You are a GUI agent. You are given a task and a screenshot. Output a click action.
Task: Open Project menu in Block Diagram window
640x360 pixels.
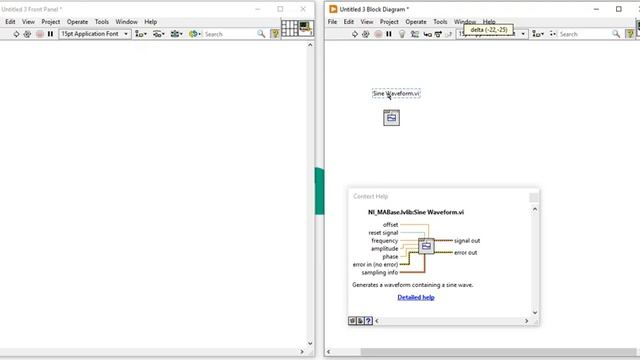[x=389, y=22]
